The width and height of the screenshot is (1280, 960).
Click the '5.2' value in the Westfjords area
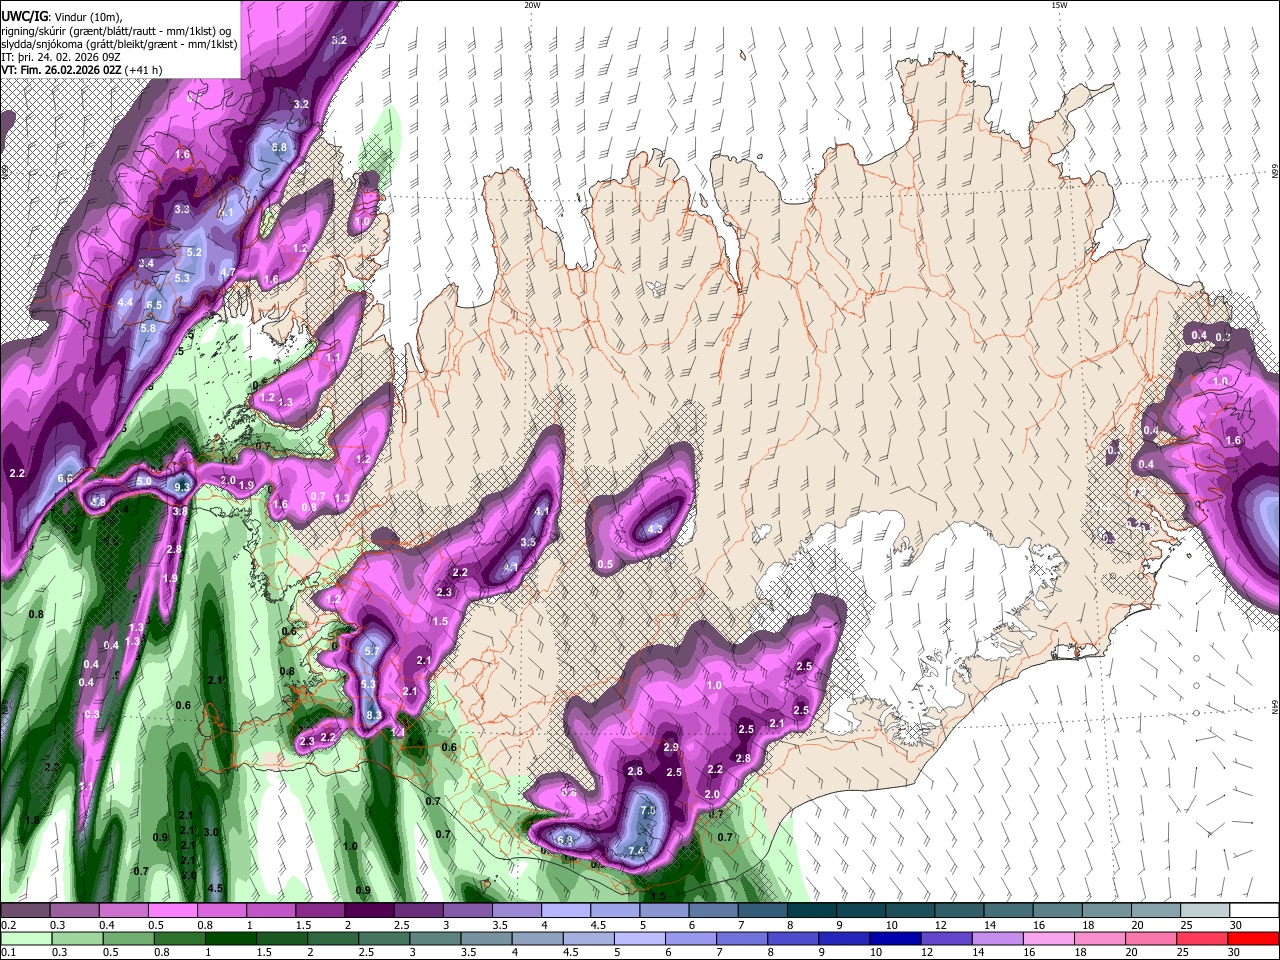pyautogui.click(x=194, y=253)
